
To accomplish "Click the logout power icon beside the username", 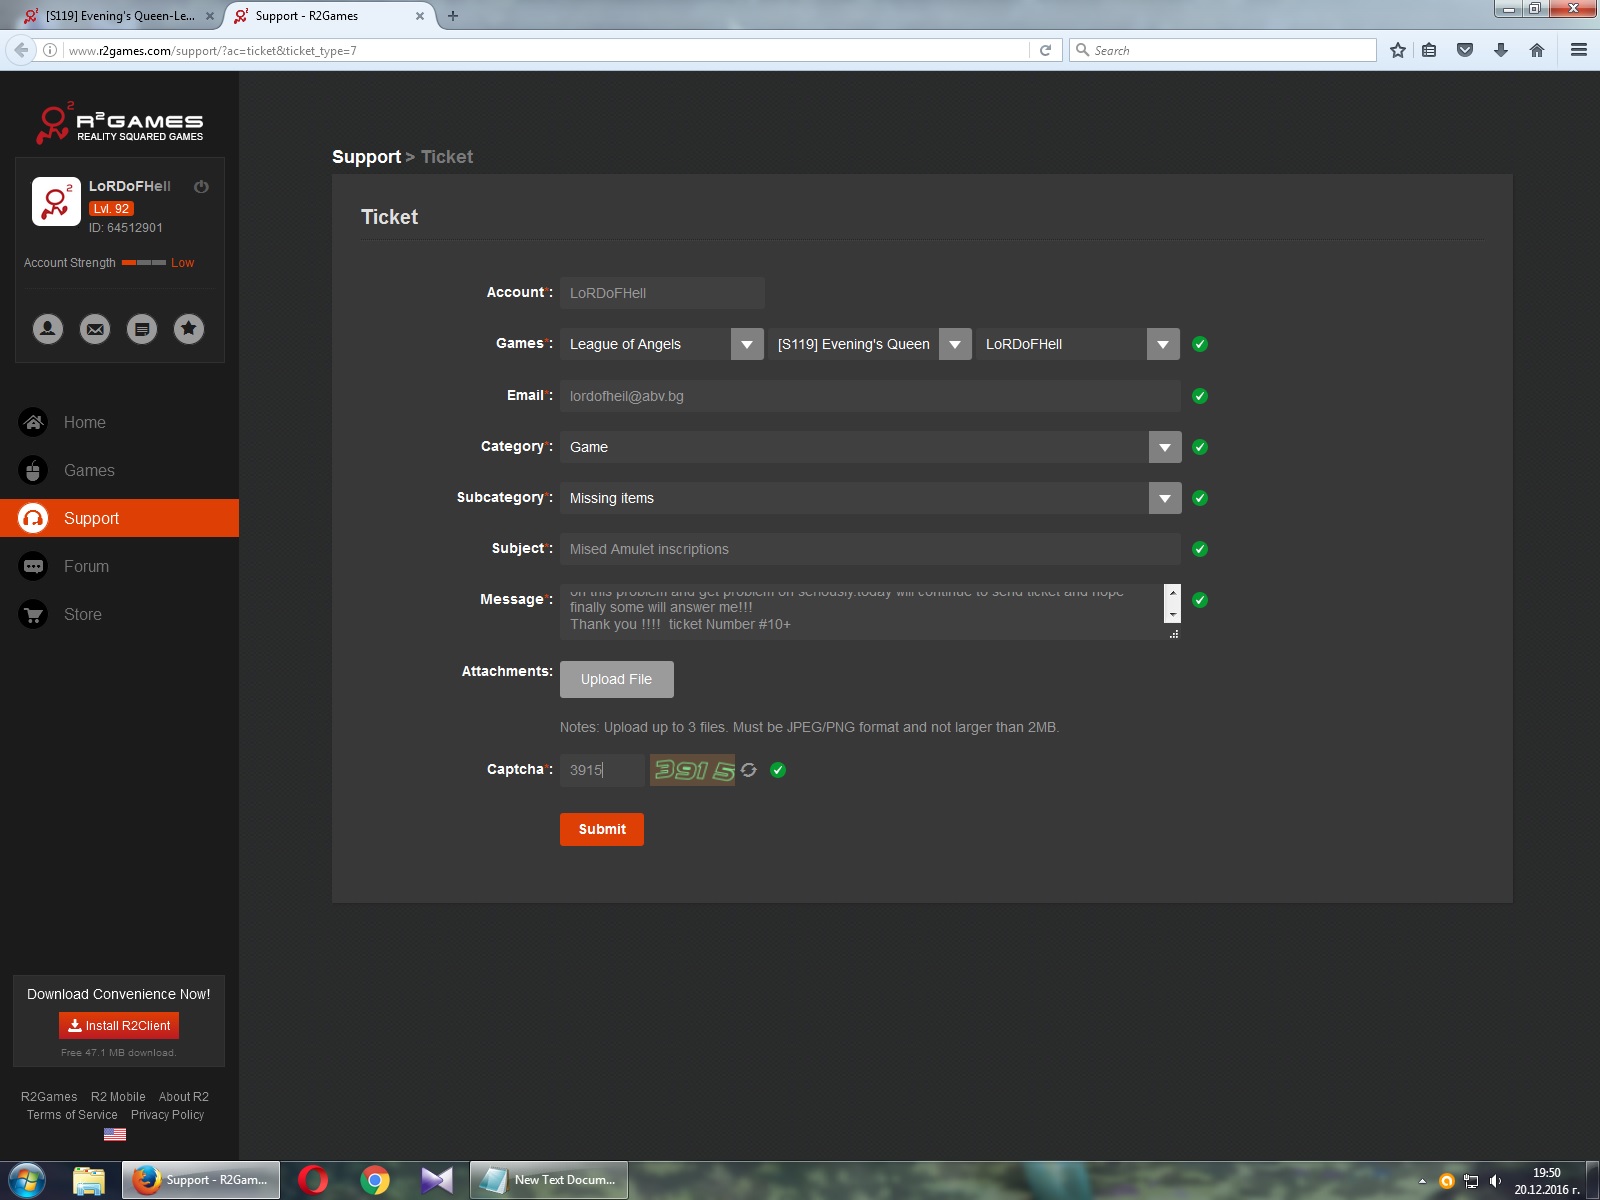I will pos(201,187).
